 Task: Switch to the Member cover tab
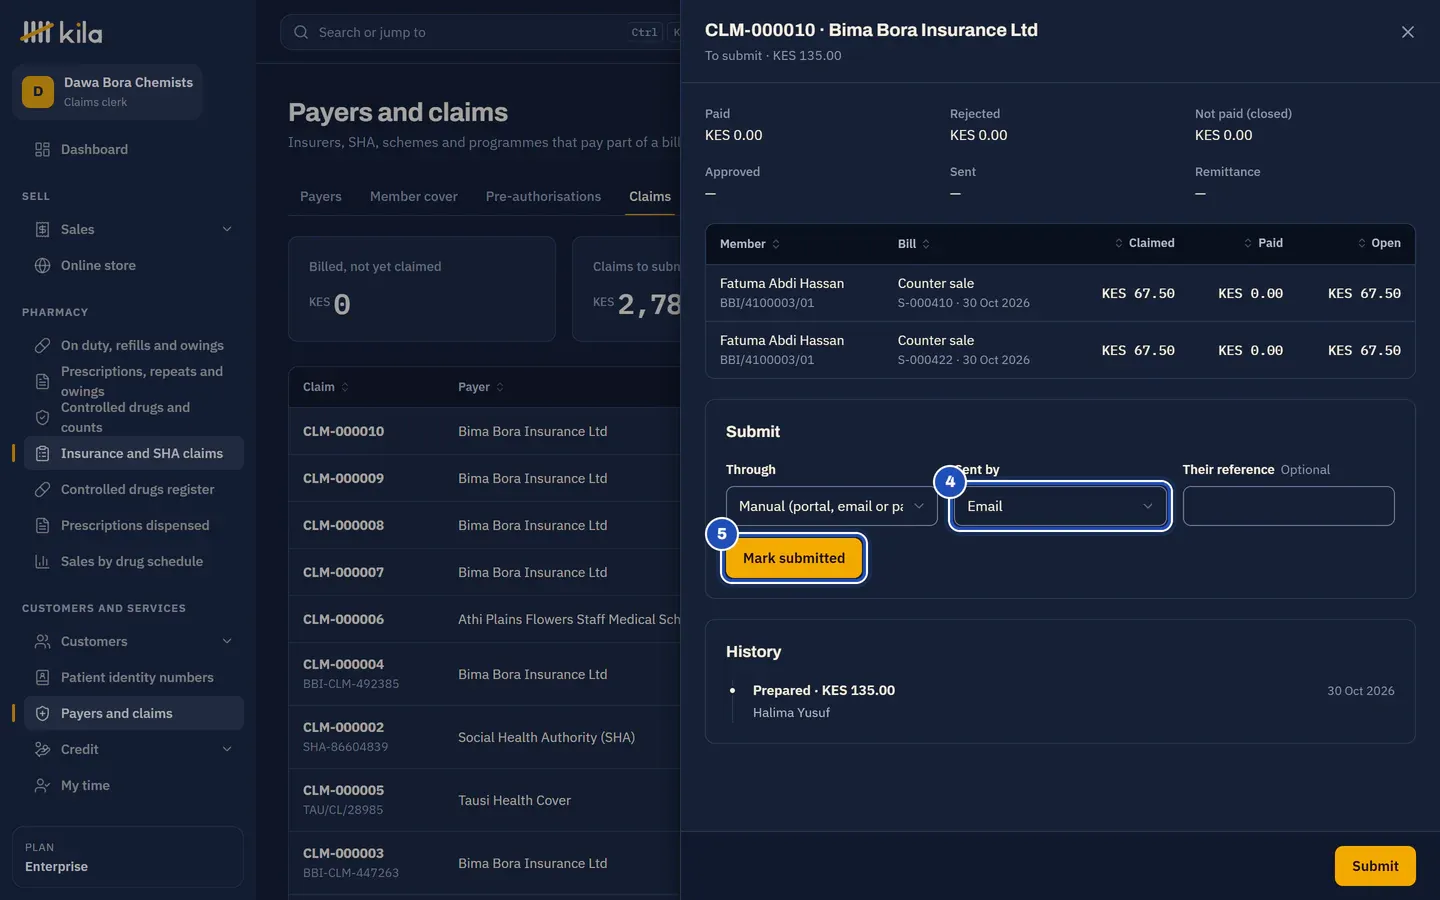(x=414, y=197)
